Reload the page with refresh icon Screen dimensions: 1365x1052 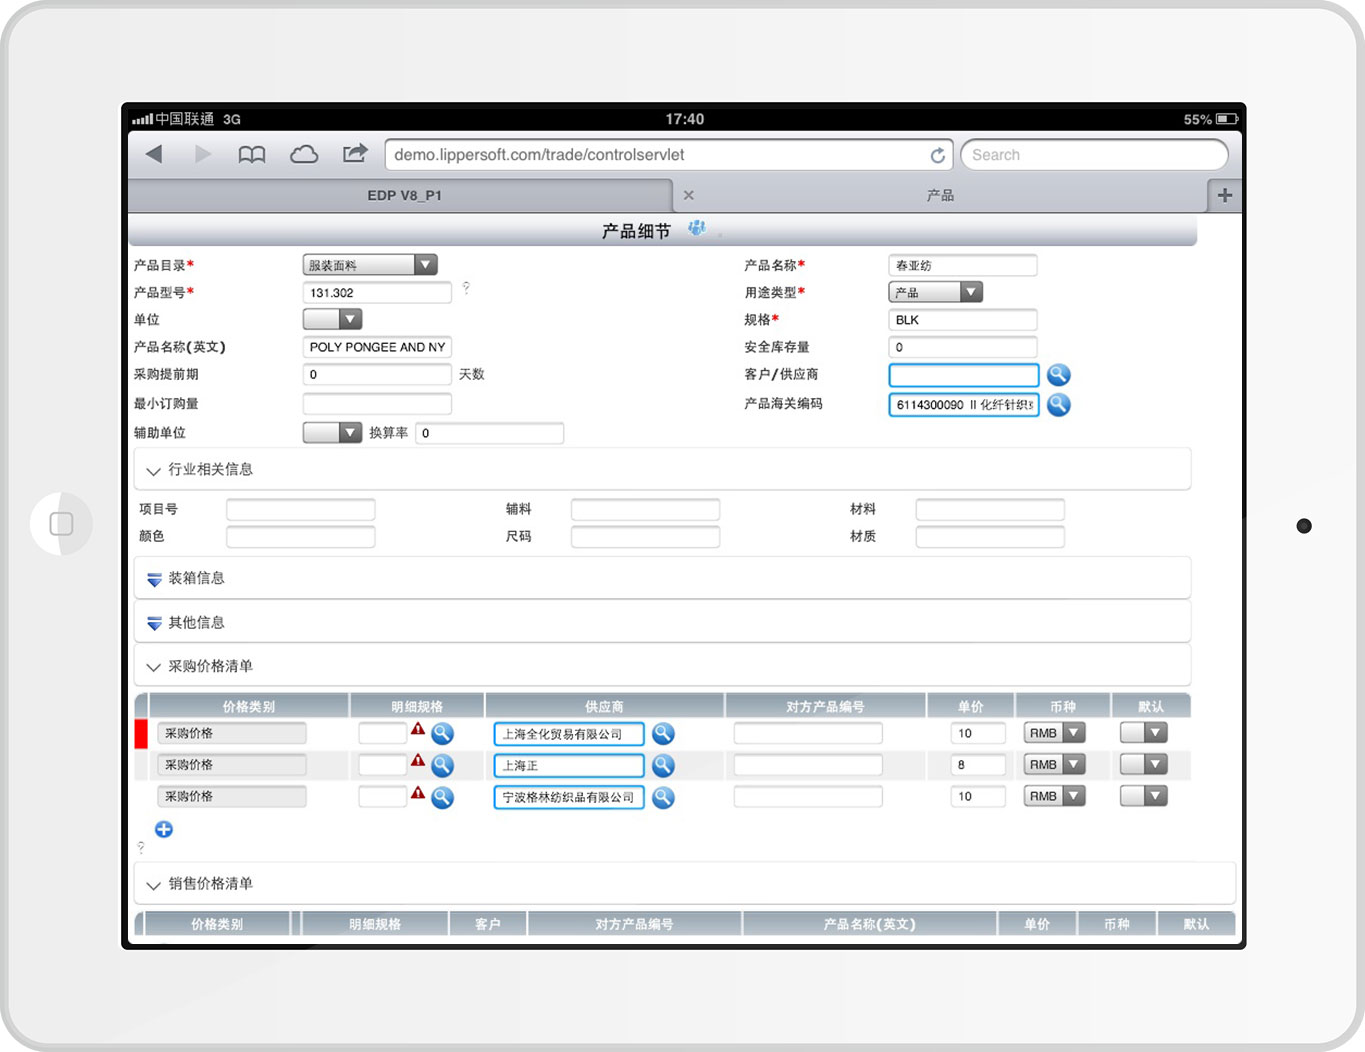coord(937,155)
